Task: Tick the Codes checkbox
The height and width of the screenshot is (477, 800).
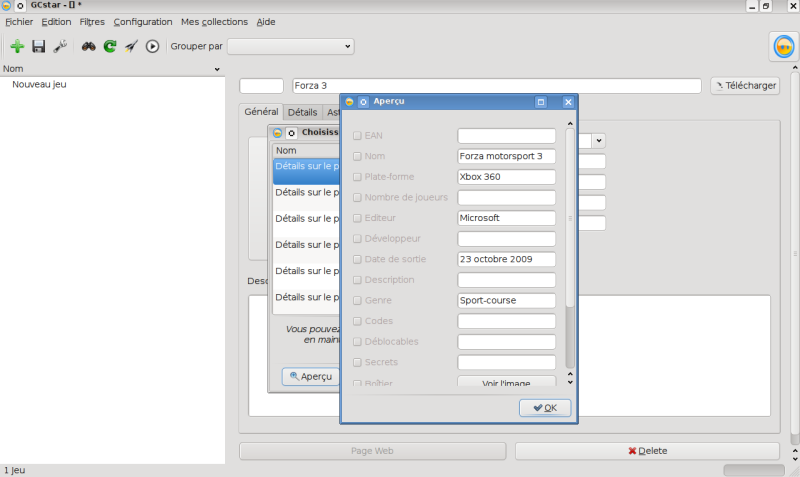Action: [357, 321]
